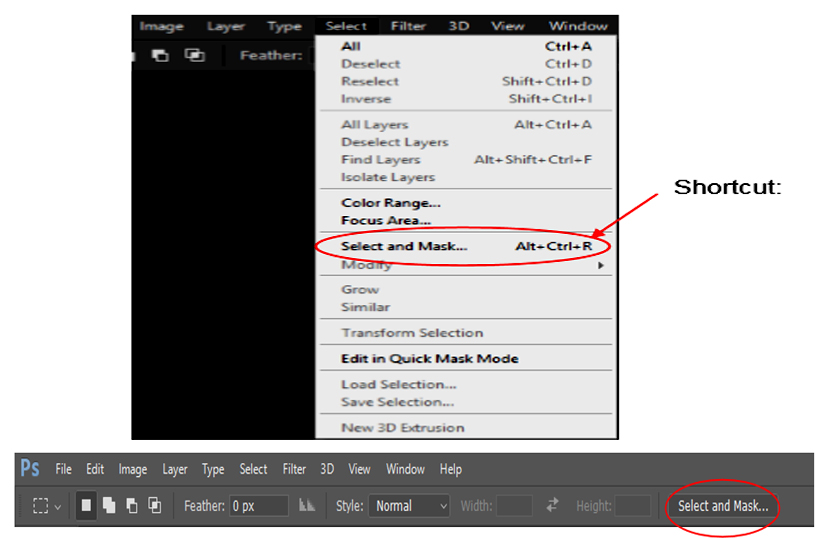Open the Filter menu in top dark bar

tap(408, 26)
